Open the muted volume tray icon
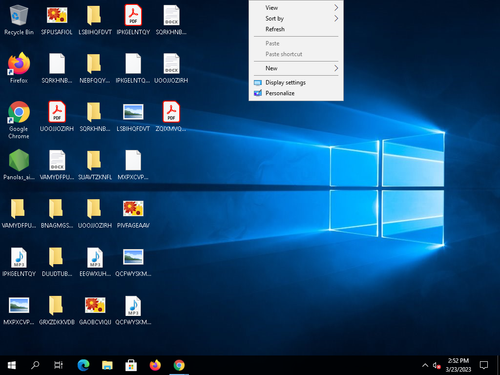The width and height of the screenshot is (500, 375). pyautogui.click(x=437, y=365)
